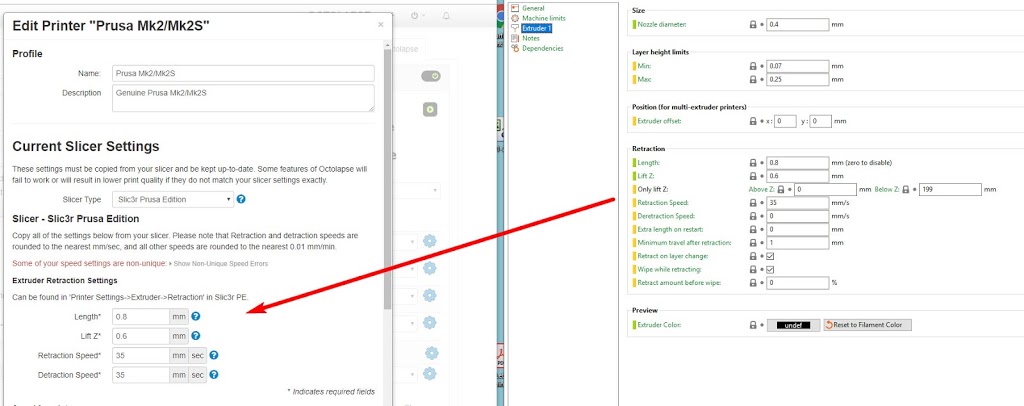1024x406 pixels.
Task: Toggle Wipe while retracting checkbox
Action: (770, 270)
